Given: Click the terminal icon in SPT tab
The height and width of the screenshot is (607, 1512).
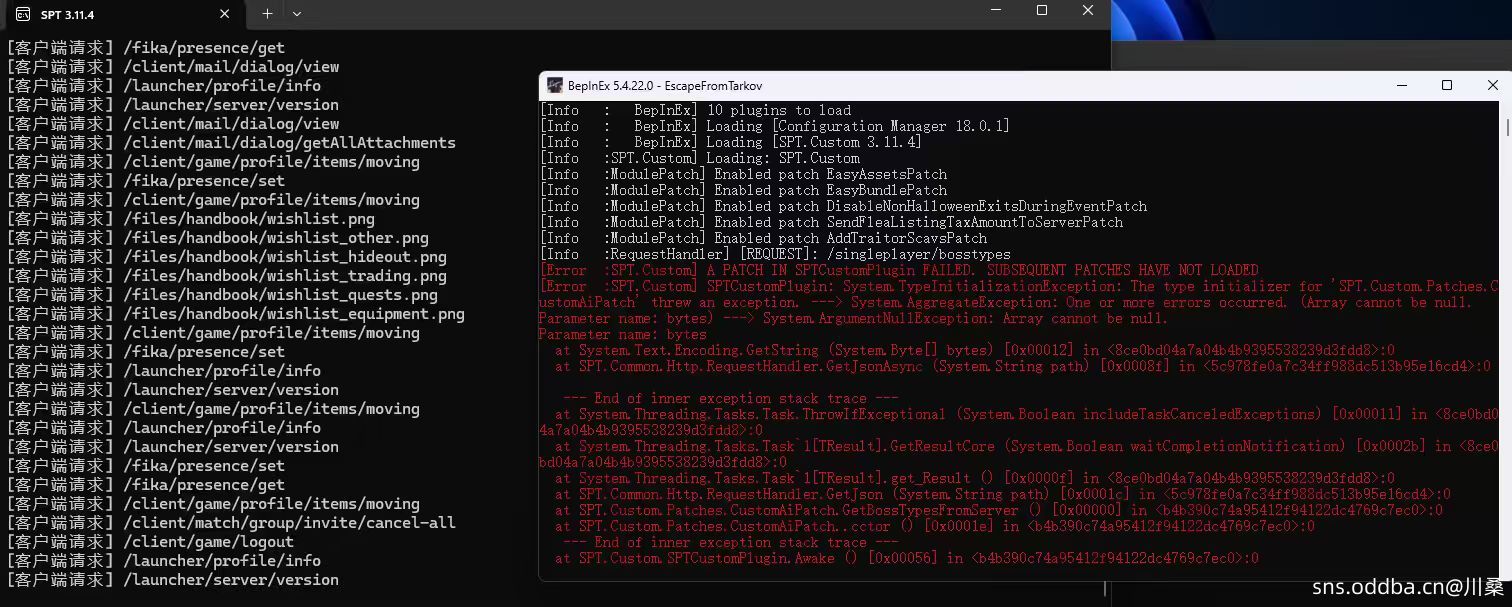Looking at the screenshot, I should [22, 14].
